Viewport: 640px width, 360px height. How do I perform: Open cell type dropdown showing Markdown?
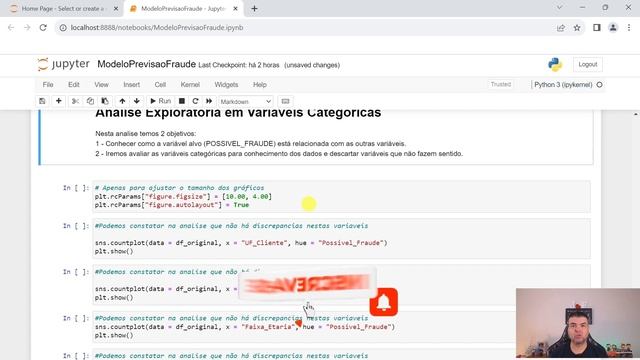click(245, 101)
